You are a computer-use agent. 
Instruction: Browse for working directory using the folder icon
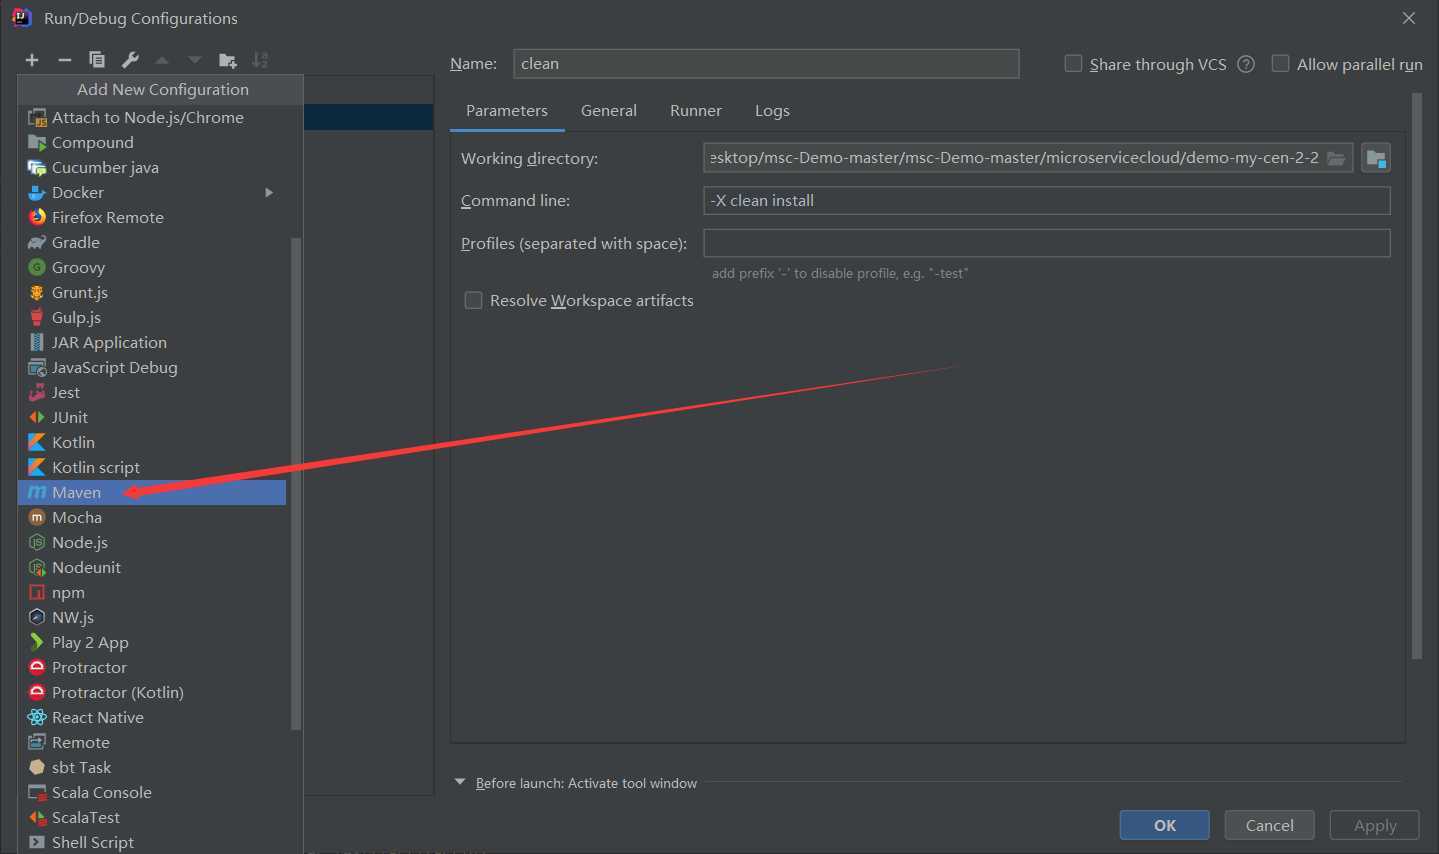1336,158
